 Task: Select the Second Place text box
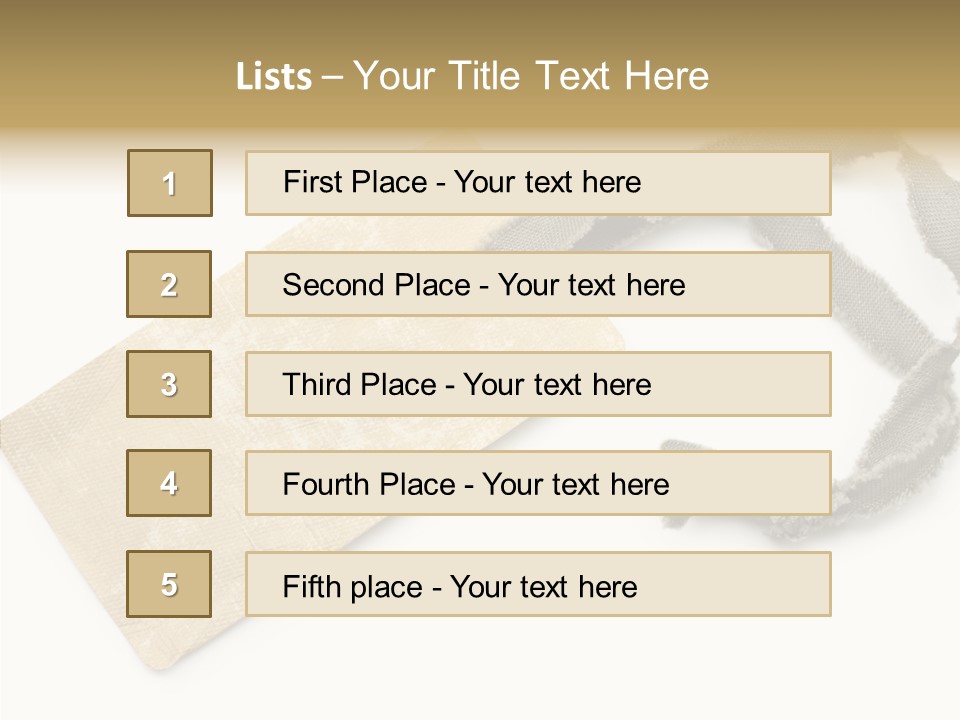coord(538,285)
